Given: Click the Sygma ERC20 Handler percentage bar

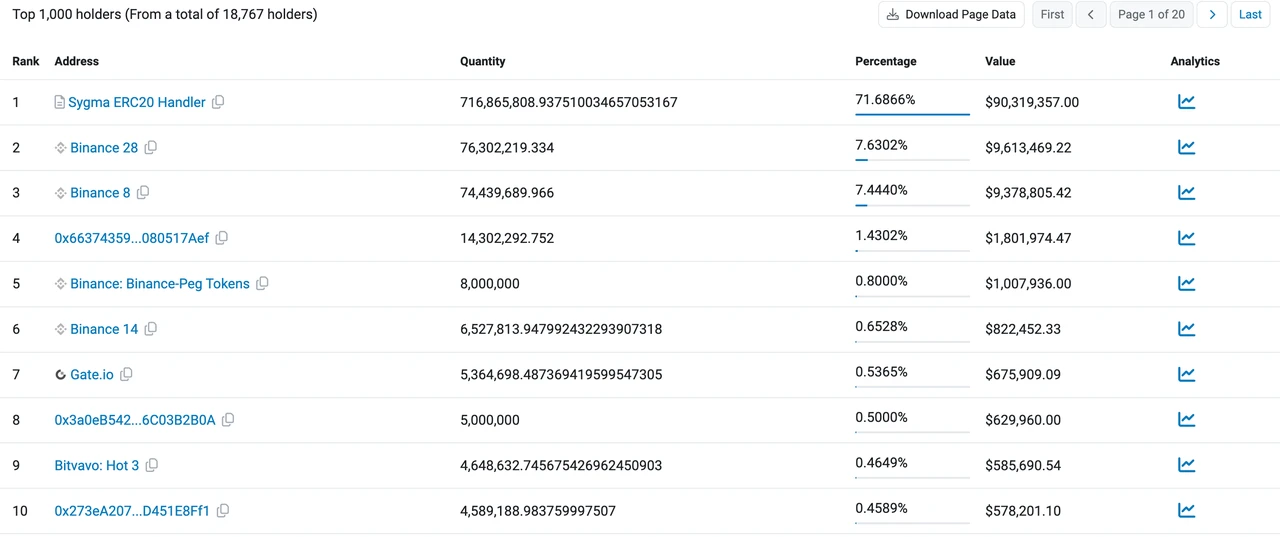Looking at the screenshot, I should pos(912,114).
